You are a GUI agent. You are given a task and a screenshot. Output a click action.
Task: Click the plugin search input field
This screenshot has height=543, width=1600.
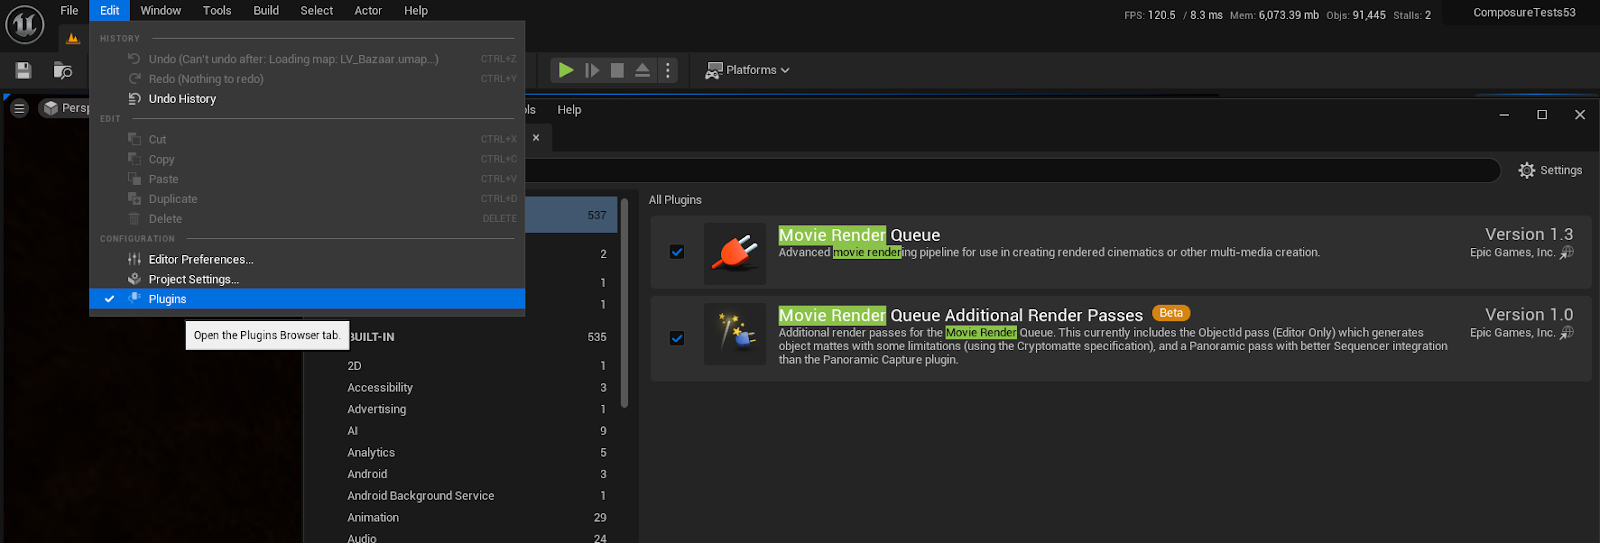click(x=1012, y=170)
